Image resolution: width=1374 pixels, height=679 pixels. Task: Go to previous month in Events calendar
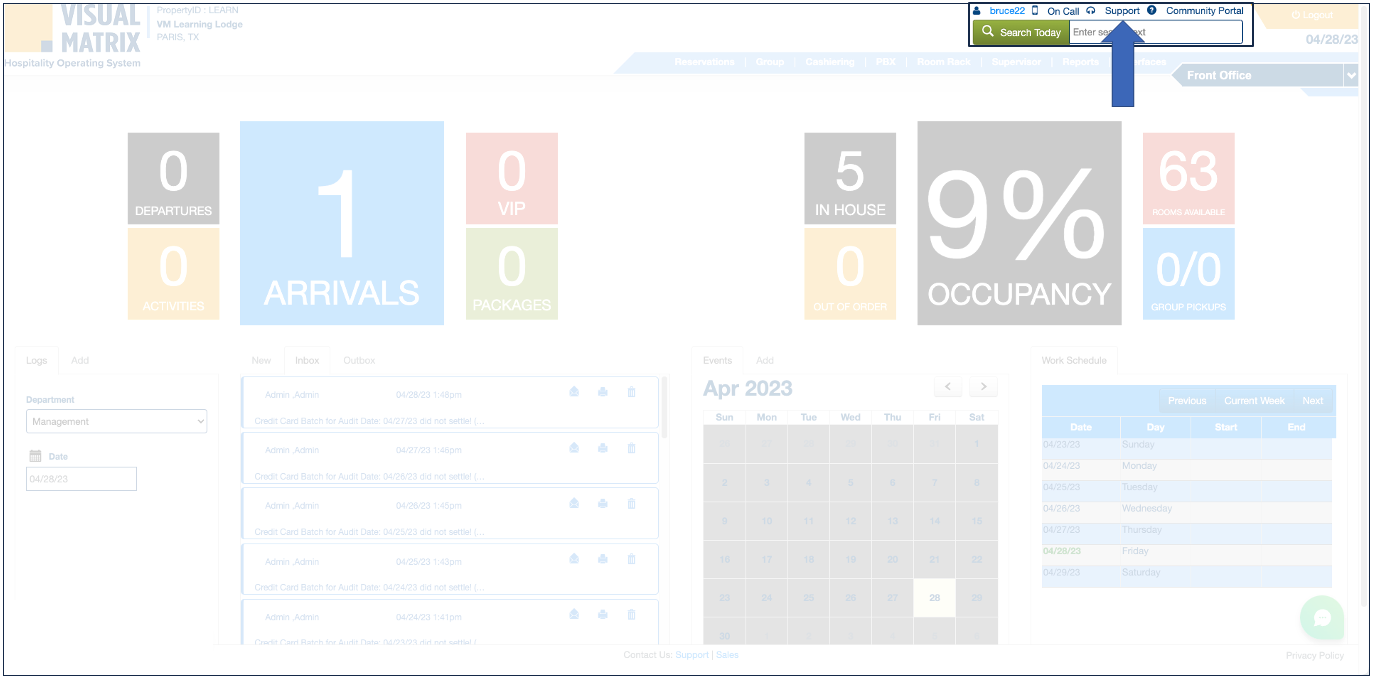[x=948, y=387]
